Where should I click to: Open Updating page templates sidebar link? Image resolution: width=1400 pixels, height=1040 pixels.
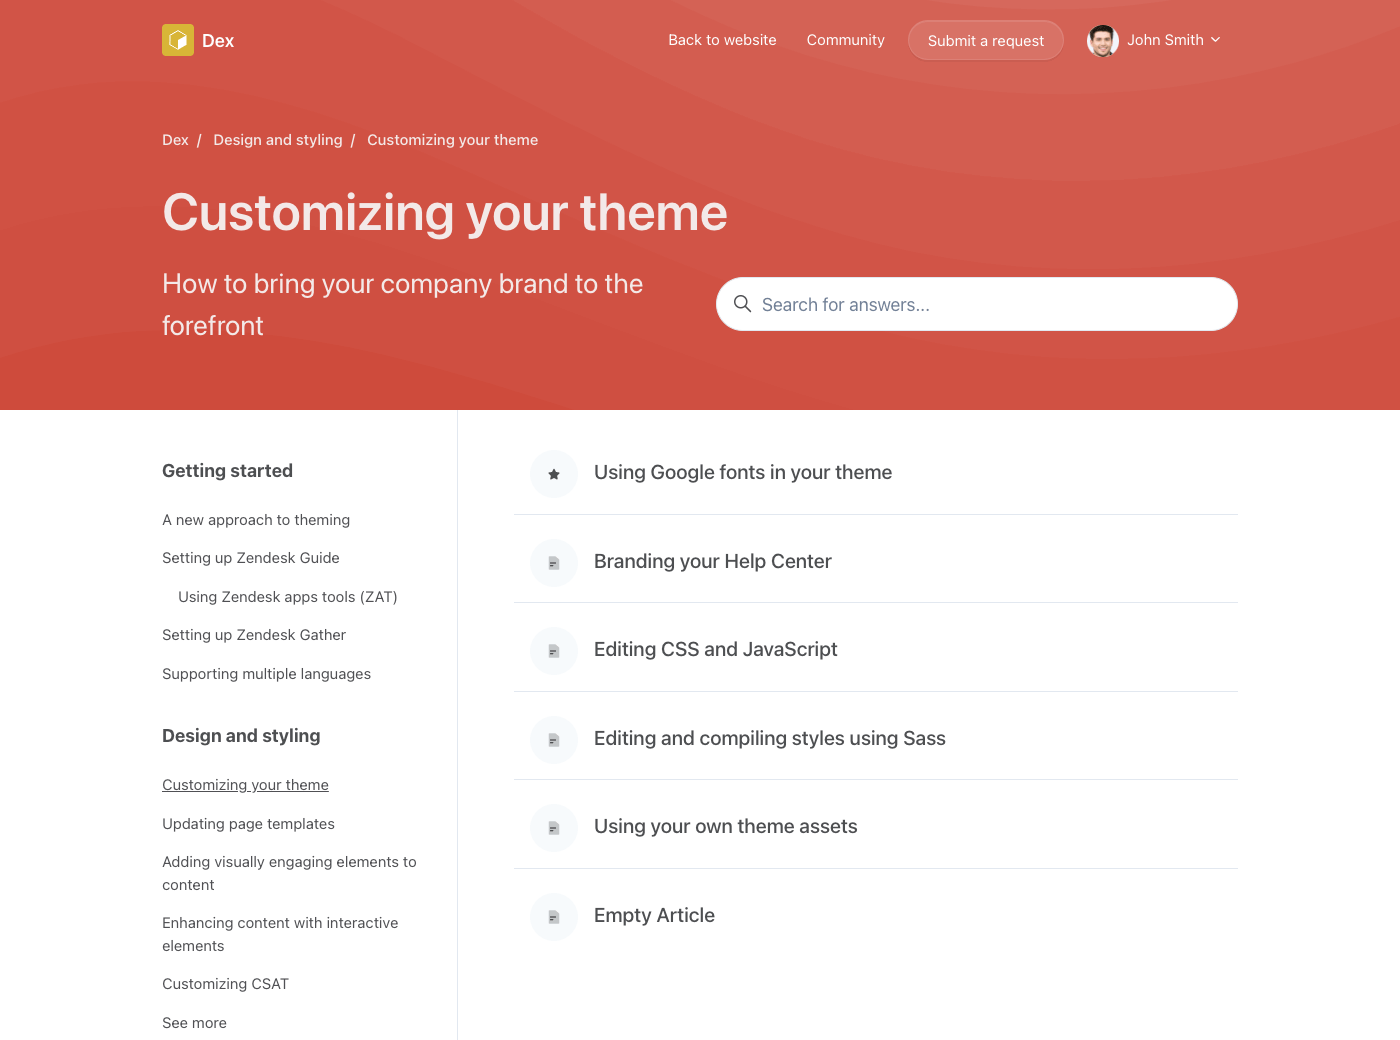(x=248, y=824)
